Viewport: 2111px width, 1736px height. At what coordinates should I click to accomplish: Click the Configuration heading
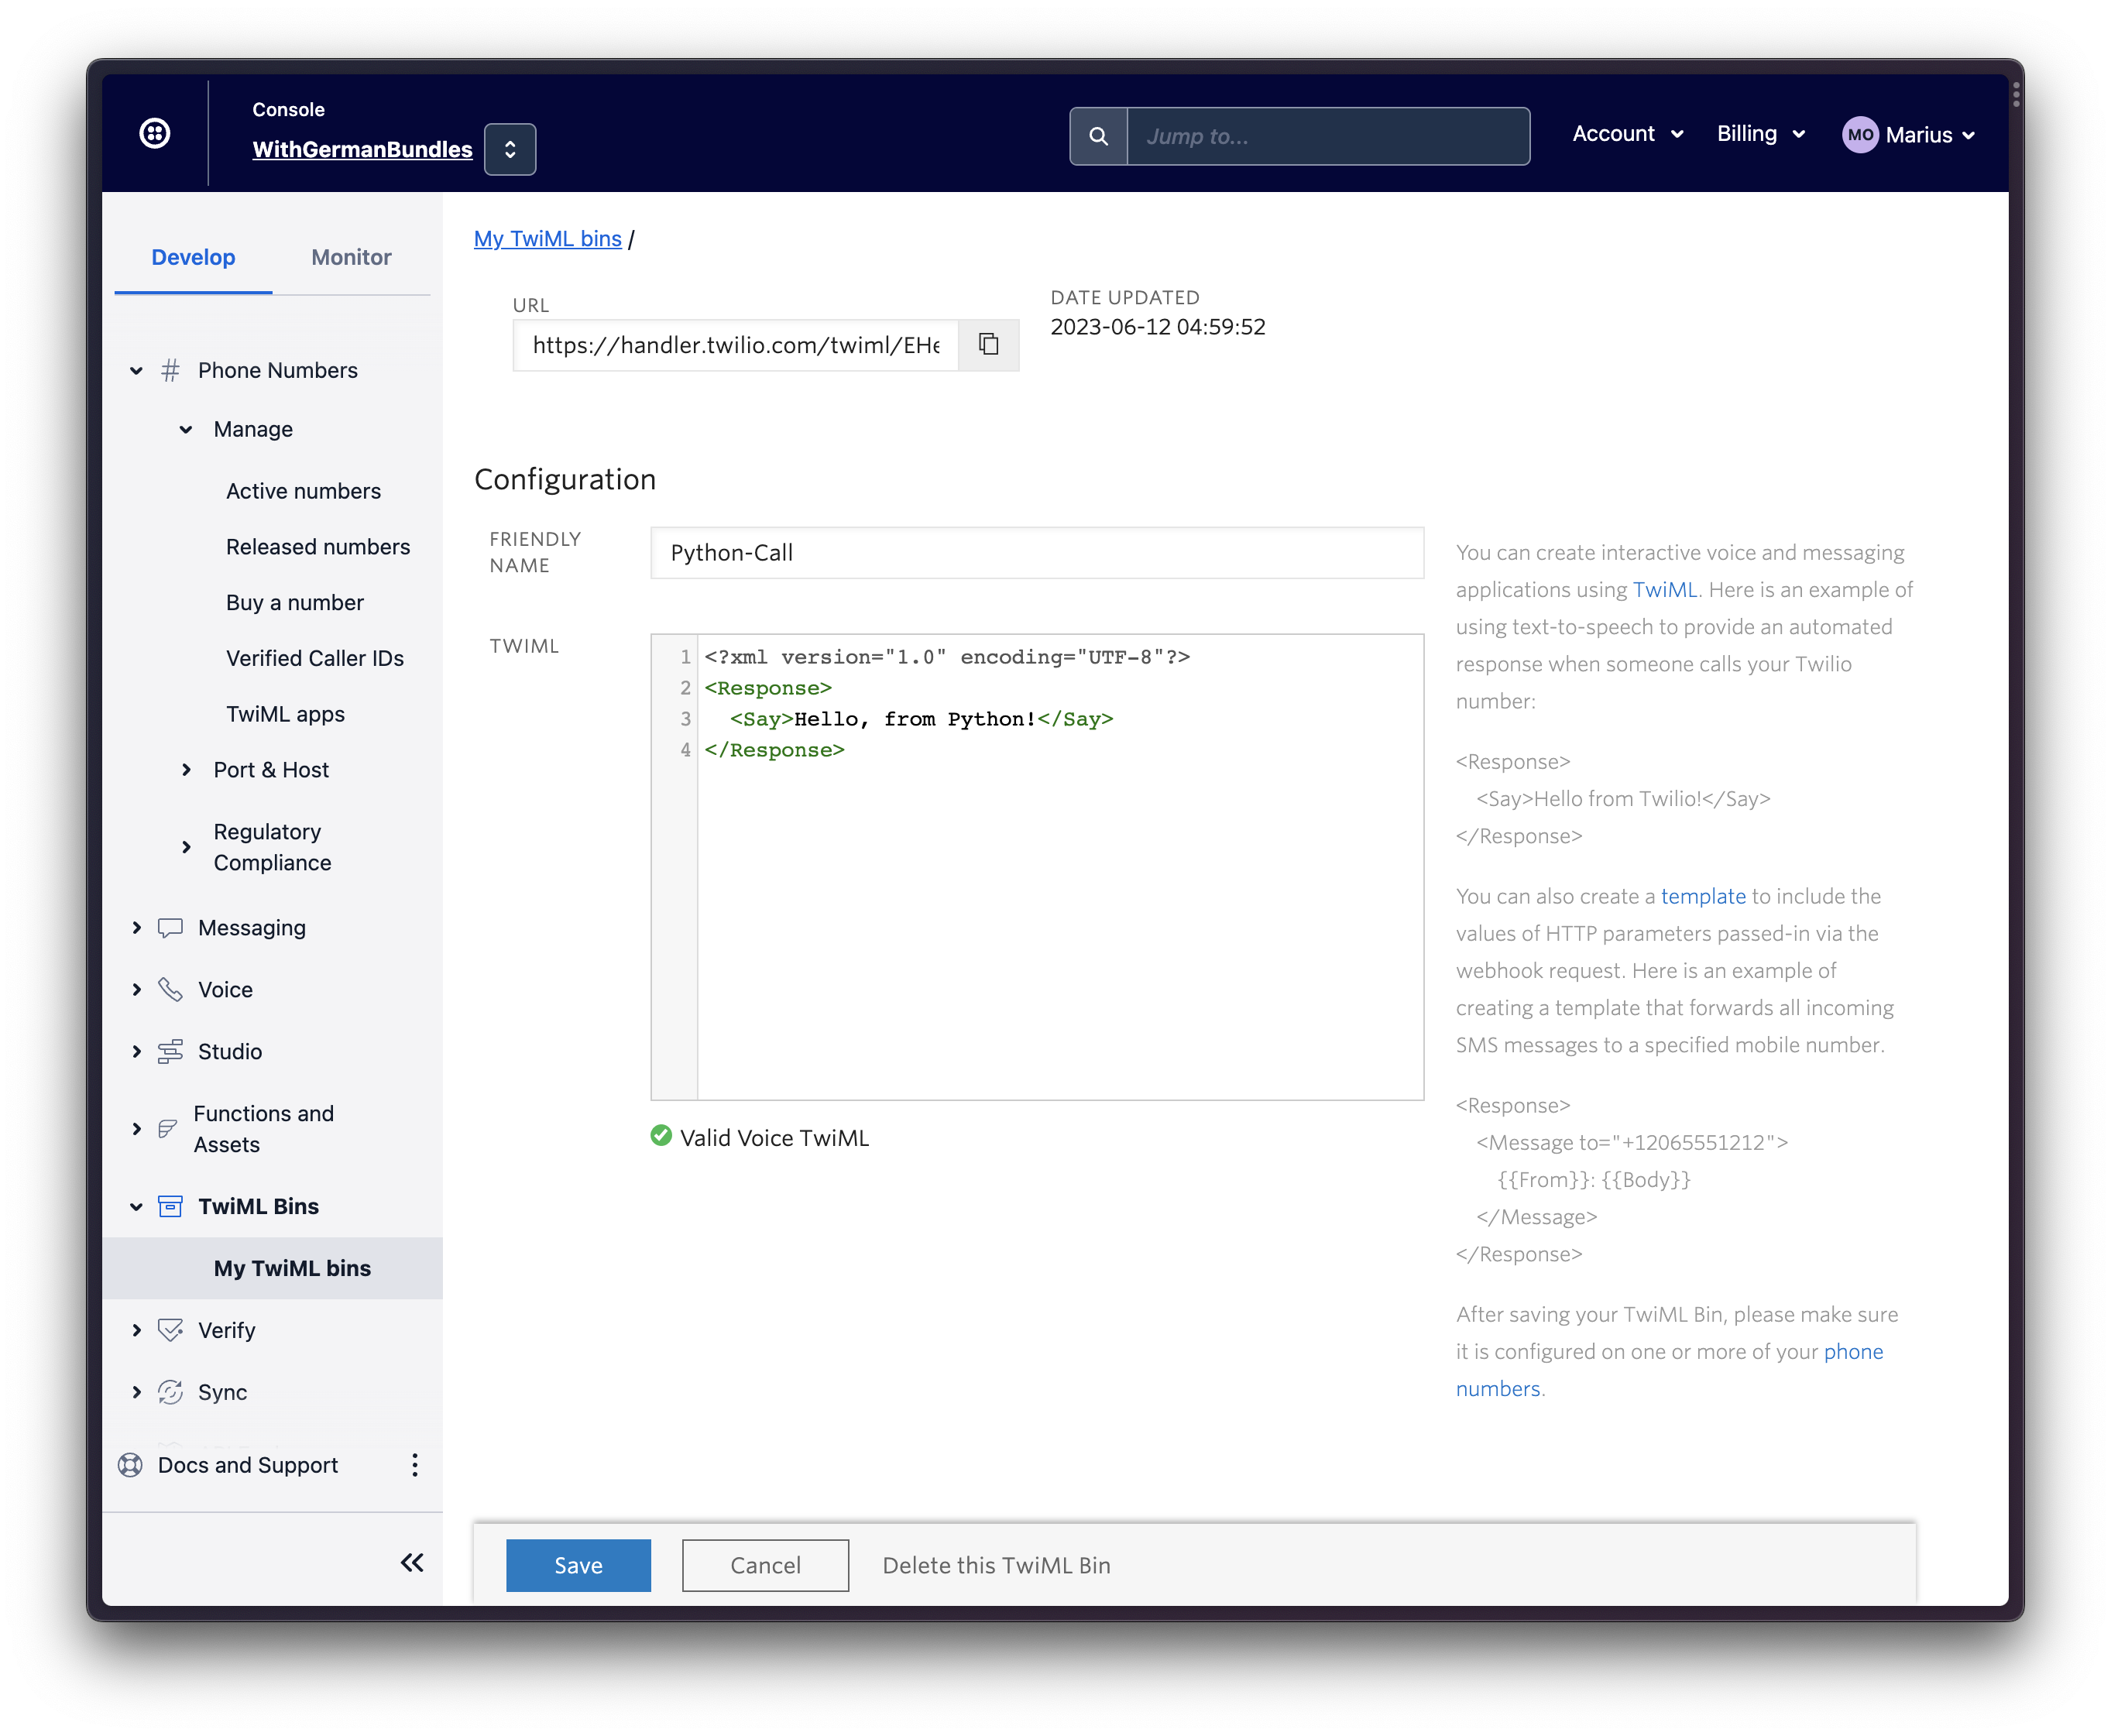565,480
